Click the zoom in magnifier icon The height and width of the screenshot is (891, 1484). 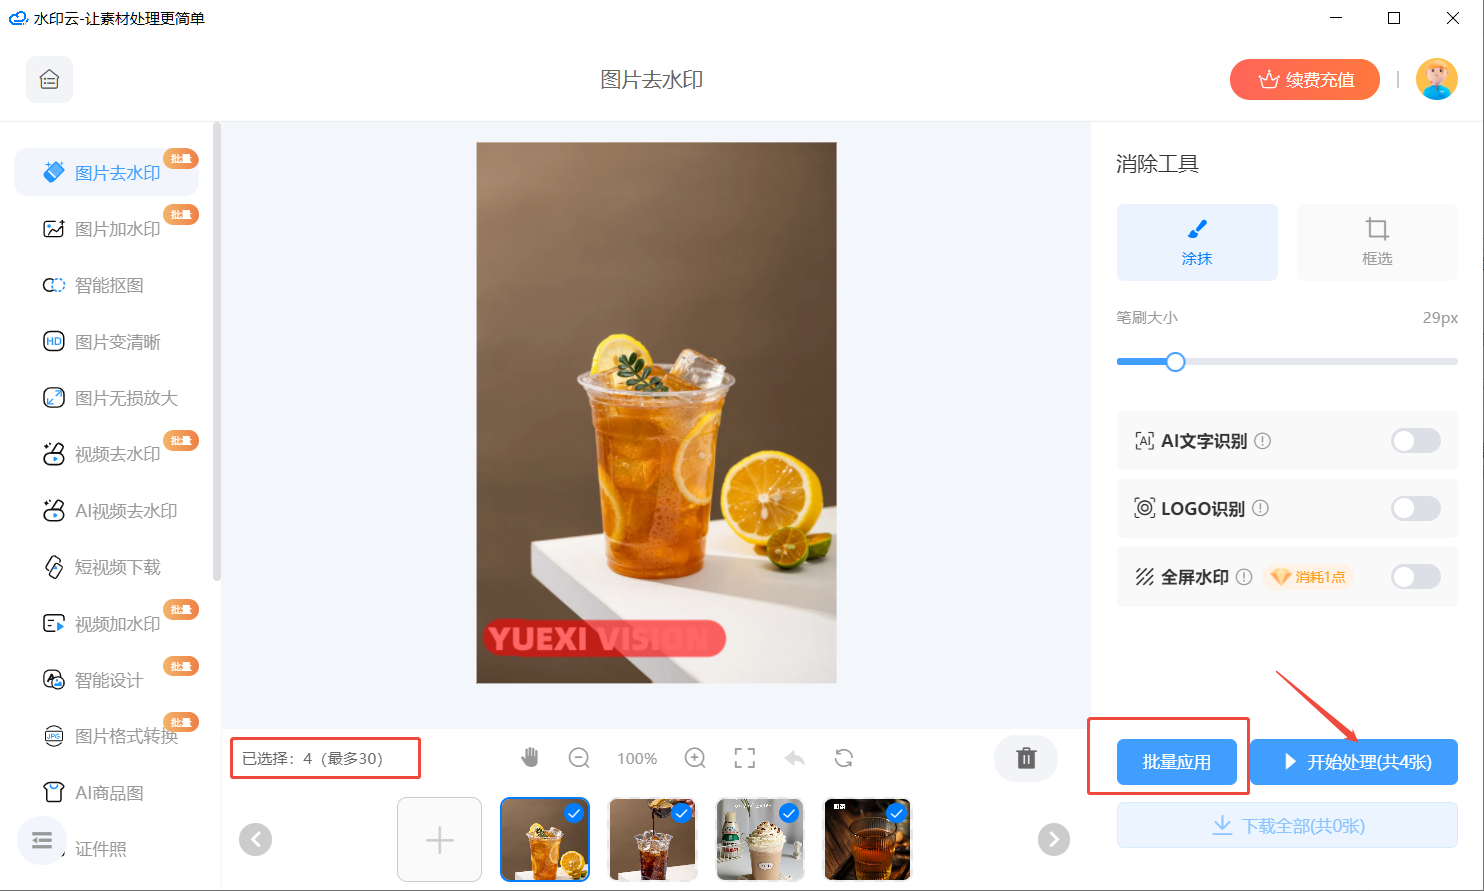pyautogui.click(x=695, y=758)
